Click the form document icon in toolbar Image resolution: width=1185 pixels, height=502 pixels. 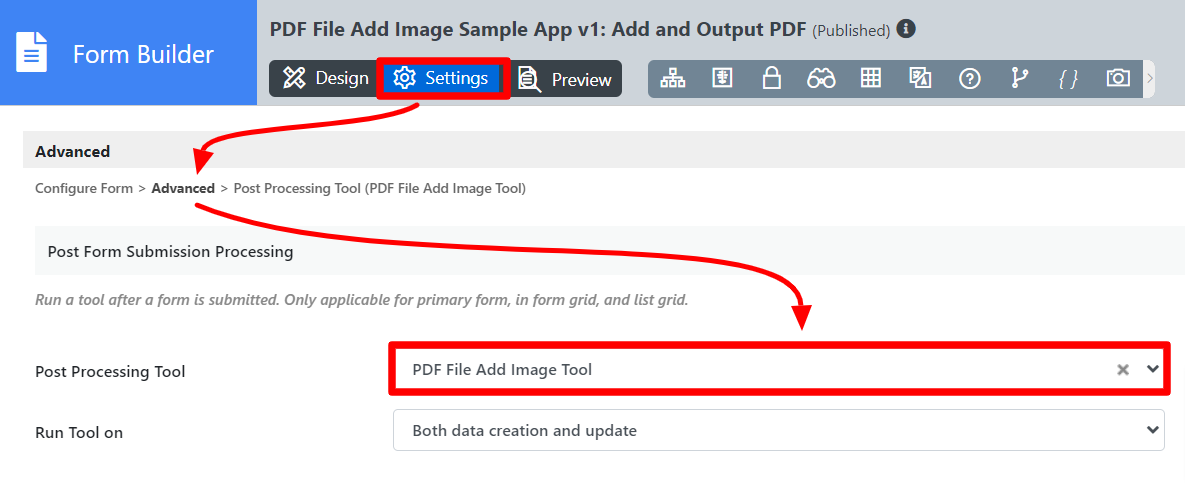pyautogui.click(x=722, y=79)
